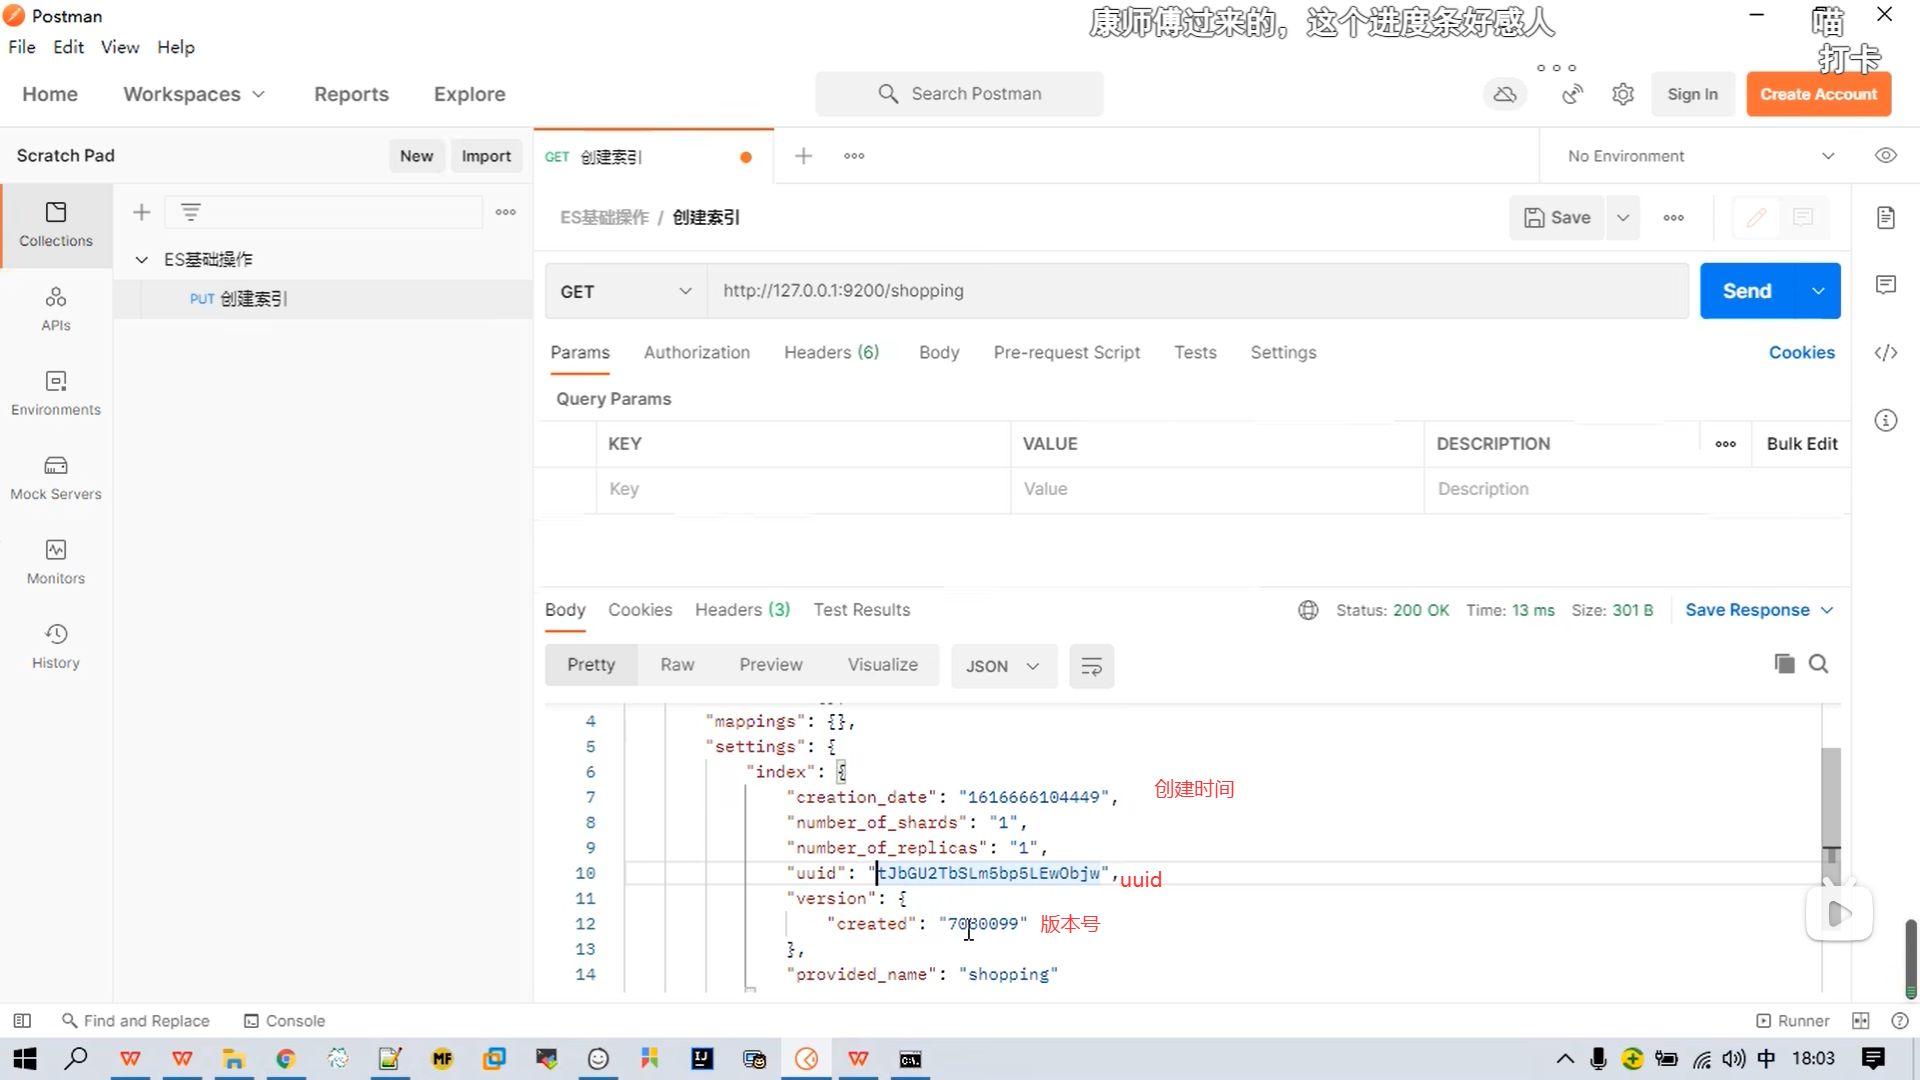Toggle the two-pane view icon
Image resolution: width=1920 pixels, height=1080 pixels.
pyautogui.click(x=1860, y=1020)
